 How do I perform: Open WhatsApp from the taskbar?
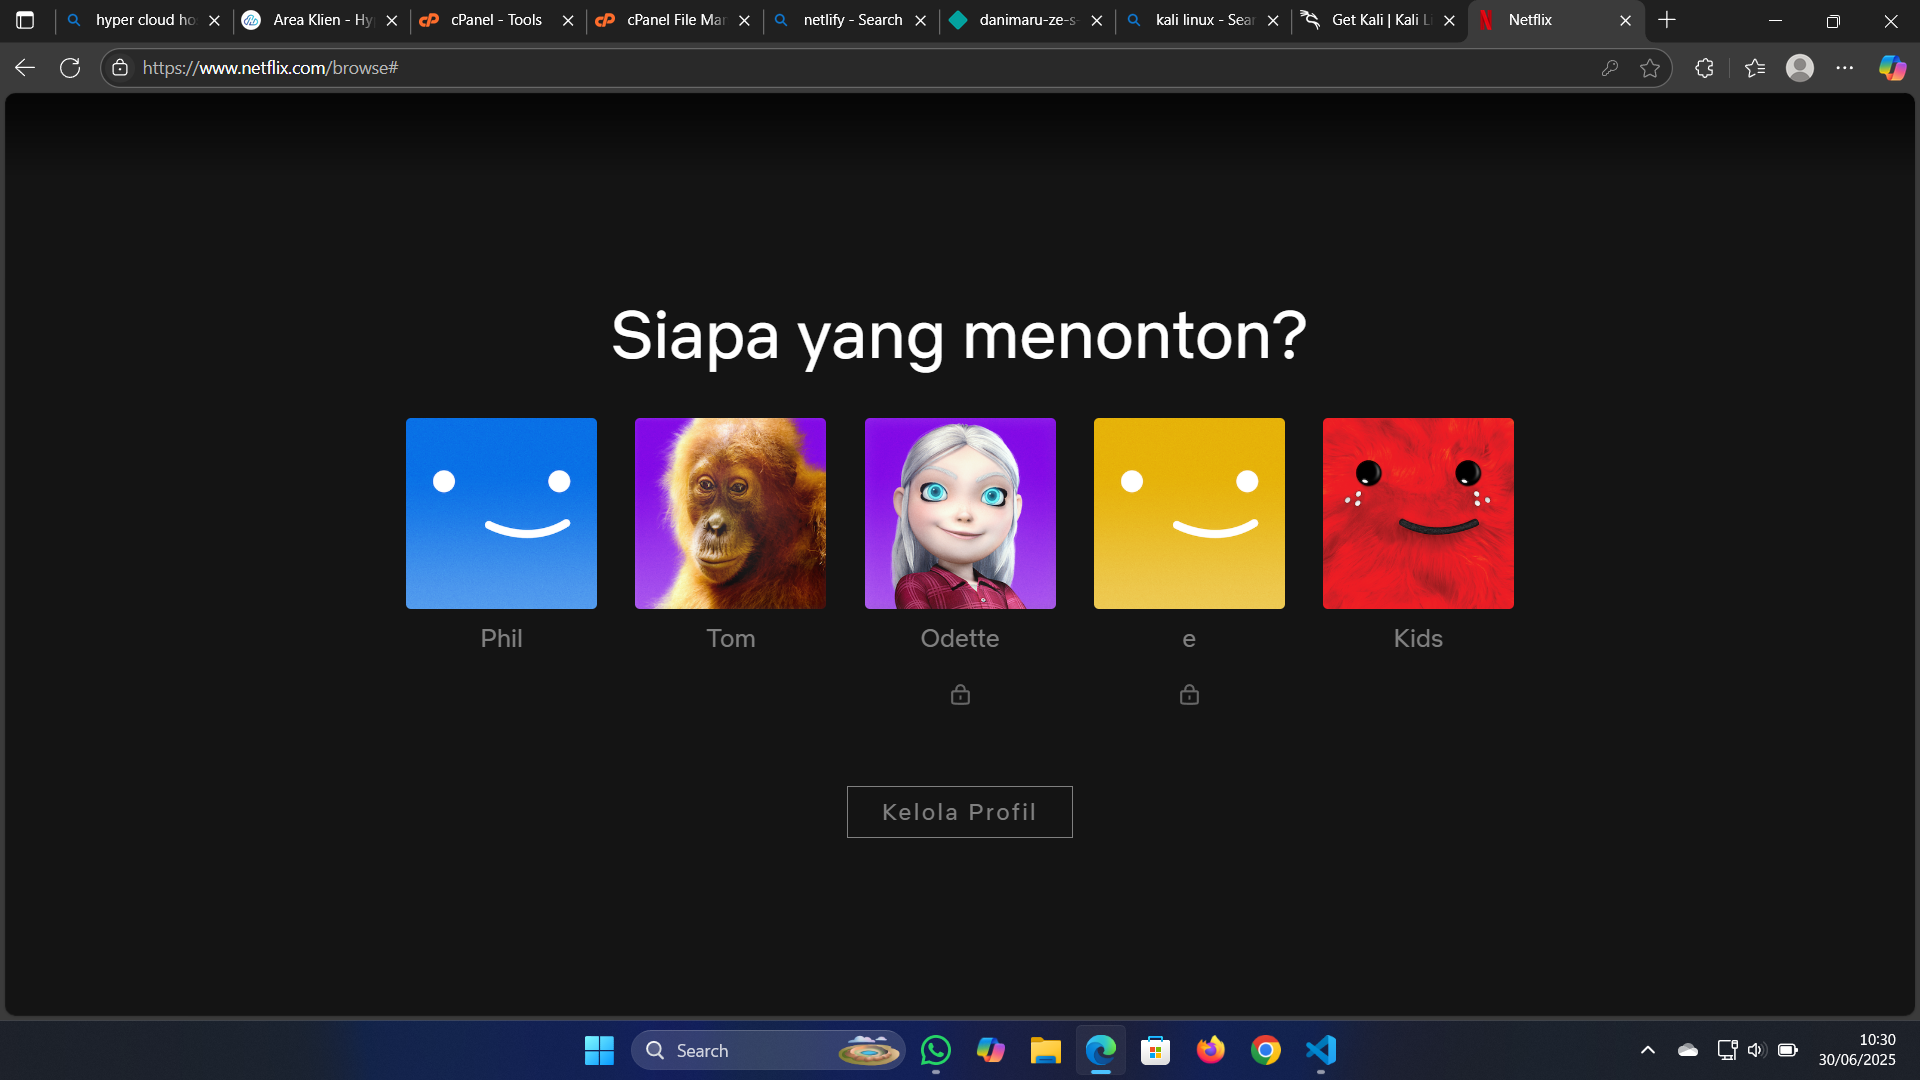[936, 1050]
